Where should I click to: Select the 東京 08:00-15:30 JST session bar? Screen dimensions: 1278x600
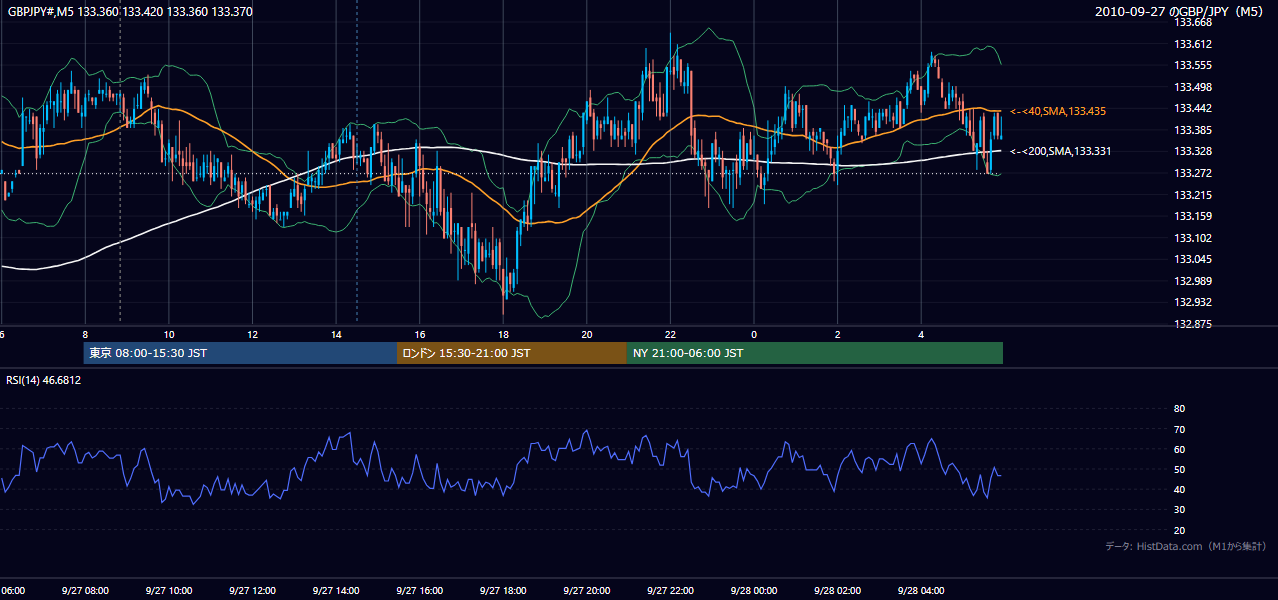(240, 353)
